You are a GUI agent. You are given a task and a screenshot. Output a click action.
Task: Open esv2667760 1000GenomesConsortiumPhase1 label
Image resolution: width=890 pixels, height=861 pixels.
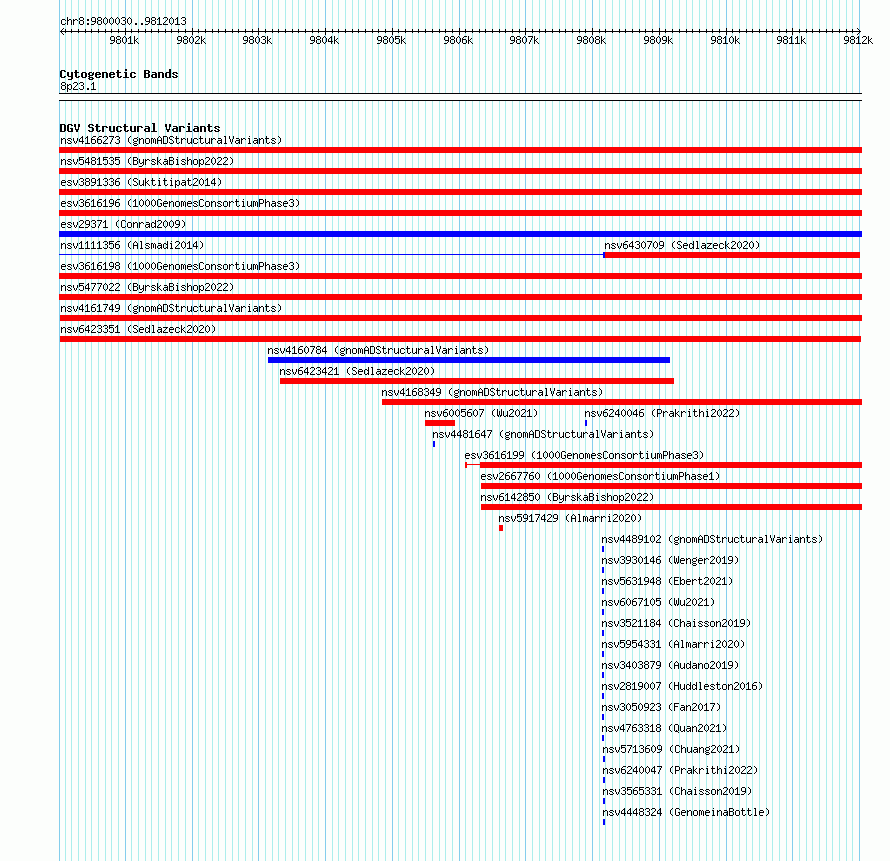[600, 476]
